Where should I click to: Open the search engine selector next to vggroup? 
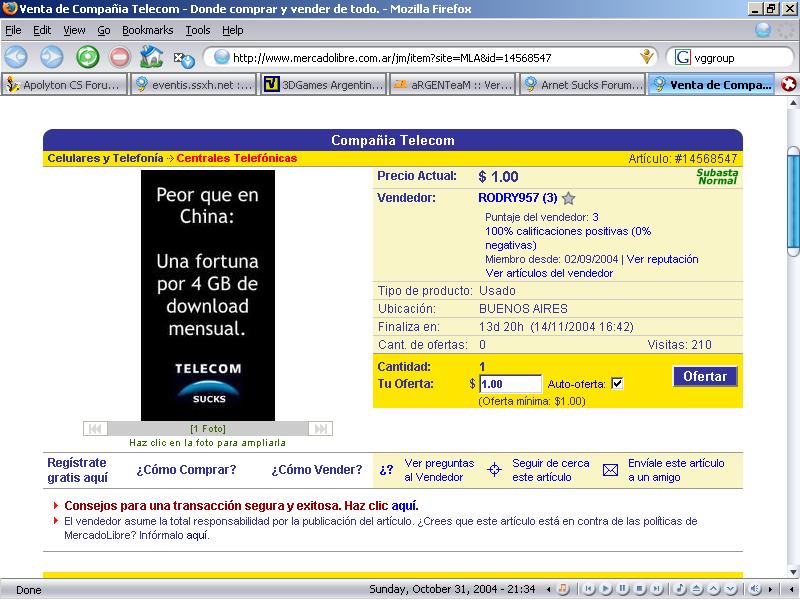683,57
